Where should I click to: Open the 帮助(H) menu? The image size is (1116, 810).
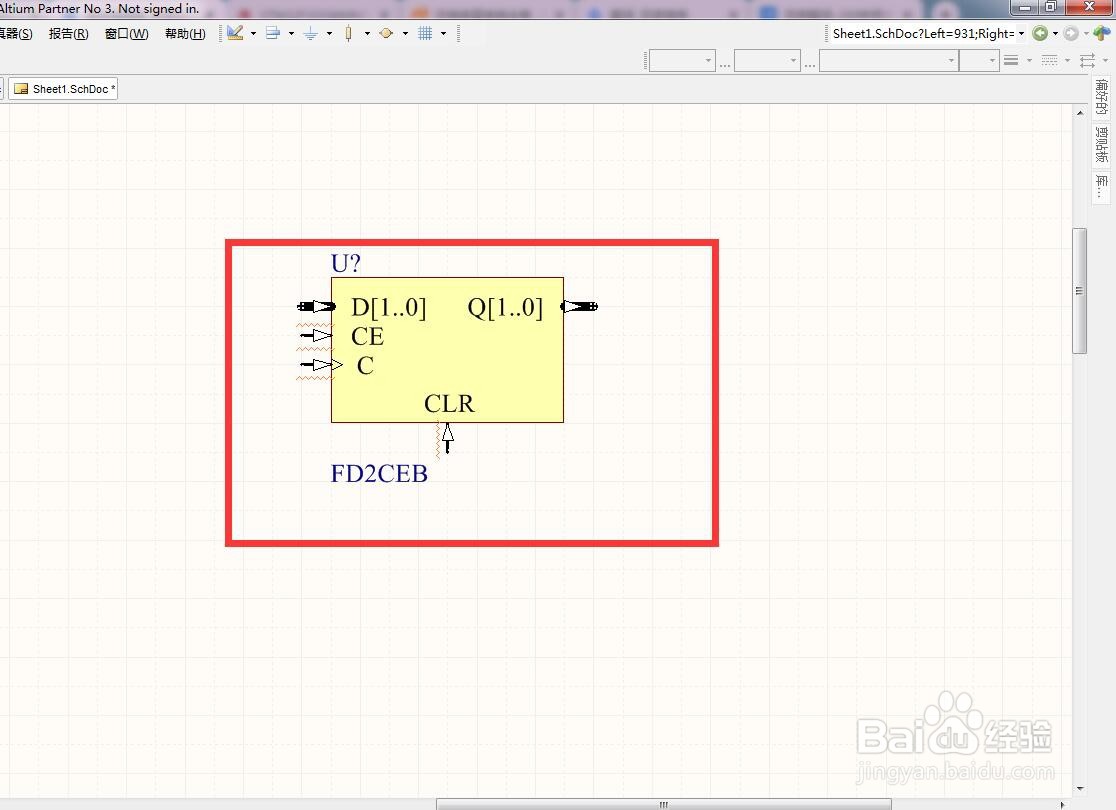[185, 33]
